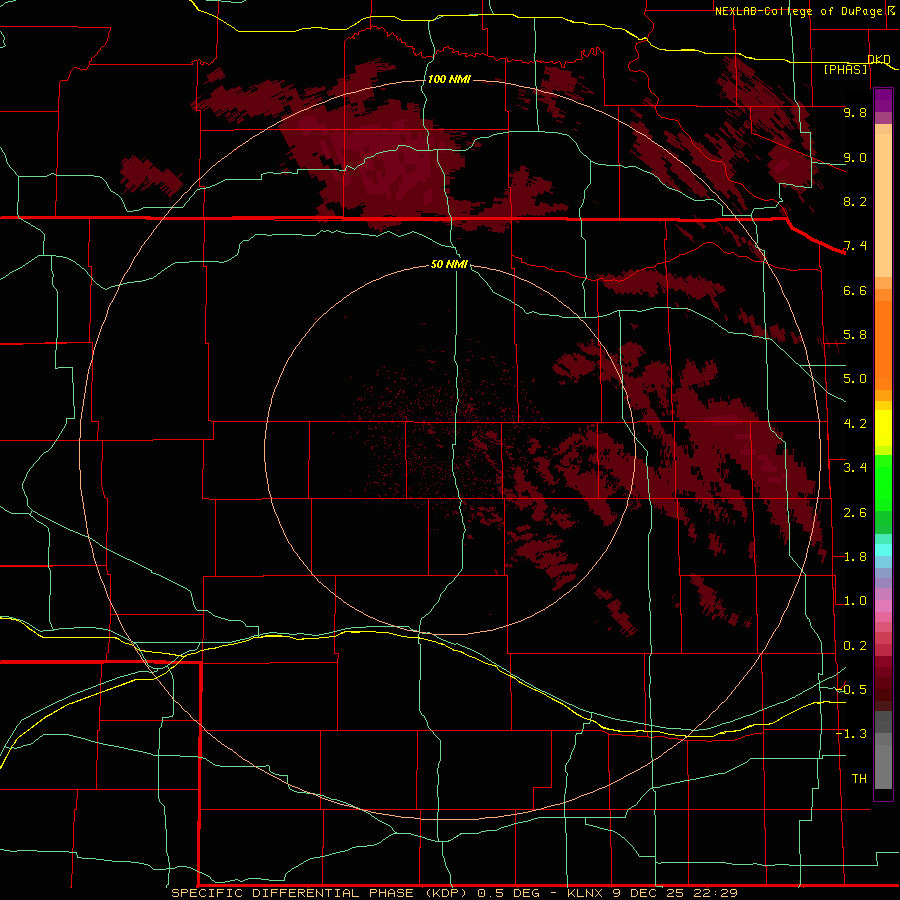
Task: Click the TH label on the color scale
Action: [859, 779]
